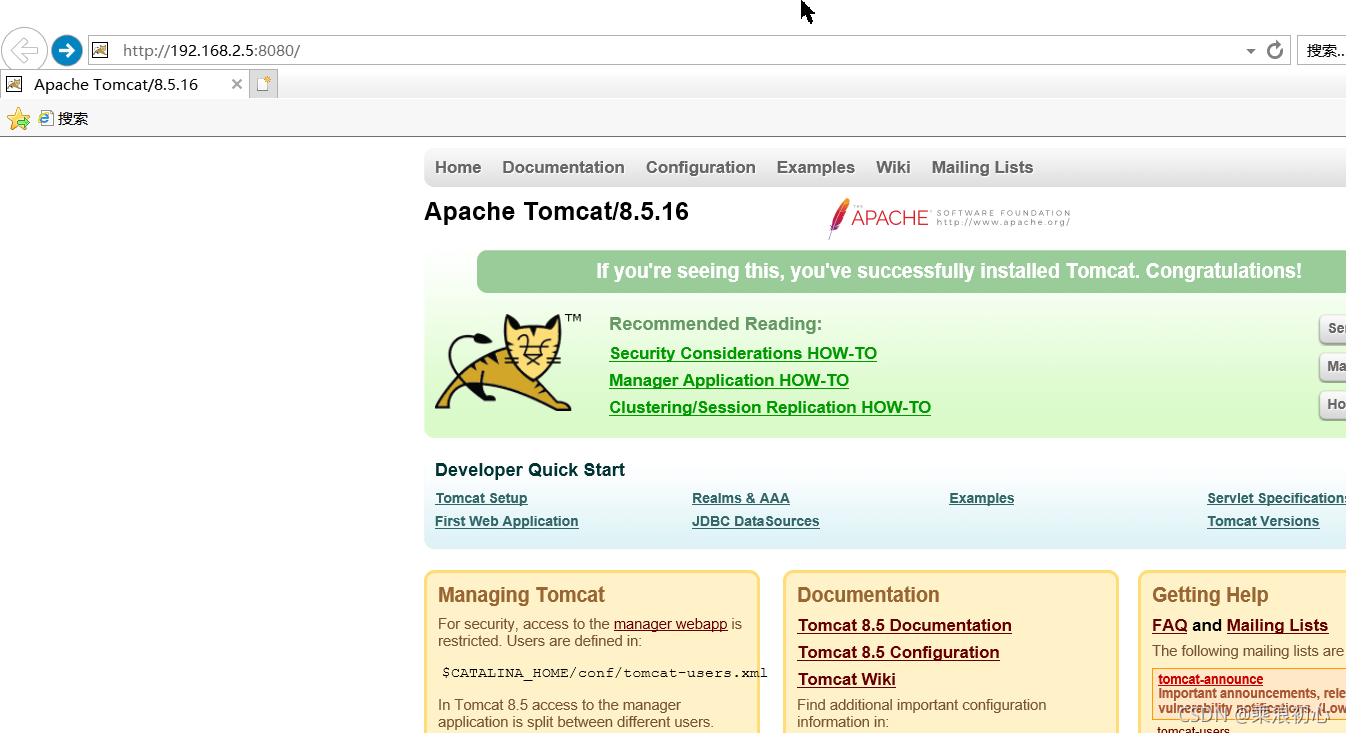Open Tomcat 8.5 Documentation link
This screenshot has height=733, width=1346.
[x=904, y=625]
